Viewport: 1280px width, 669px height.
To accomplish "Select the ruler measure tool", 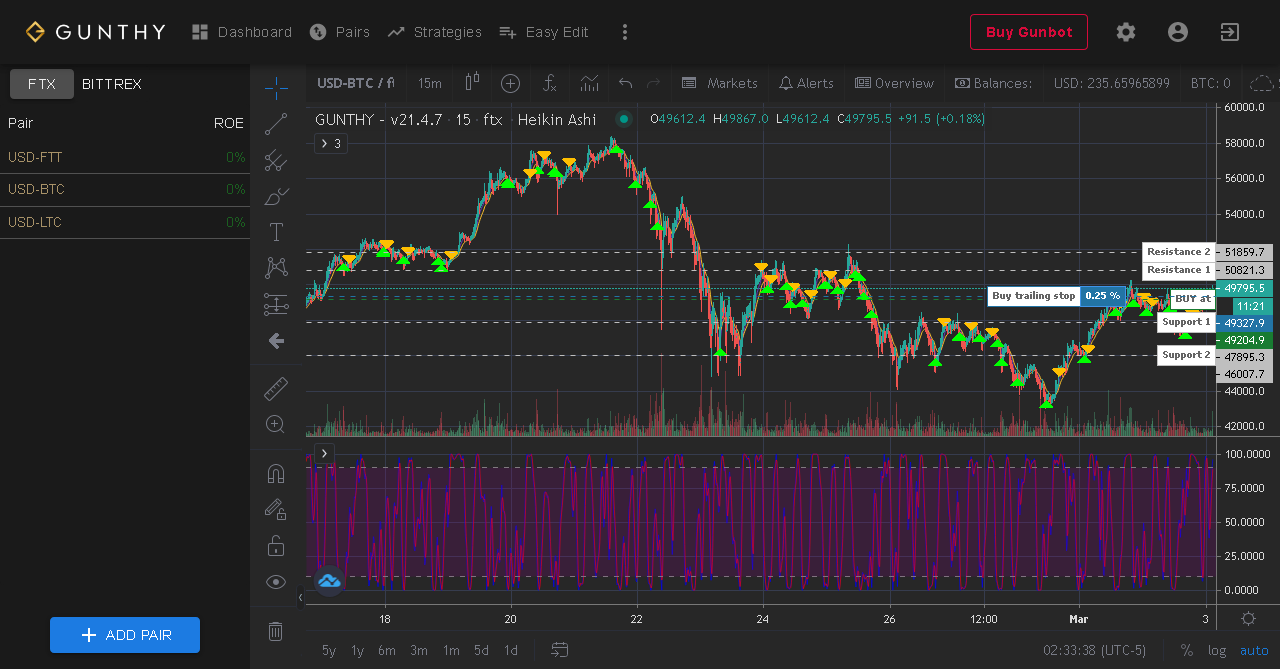I will [276, 388].
